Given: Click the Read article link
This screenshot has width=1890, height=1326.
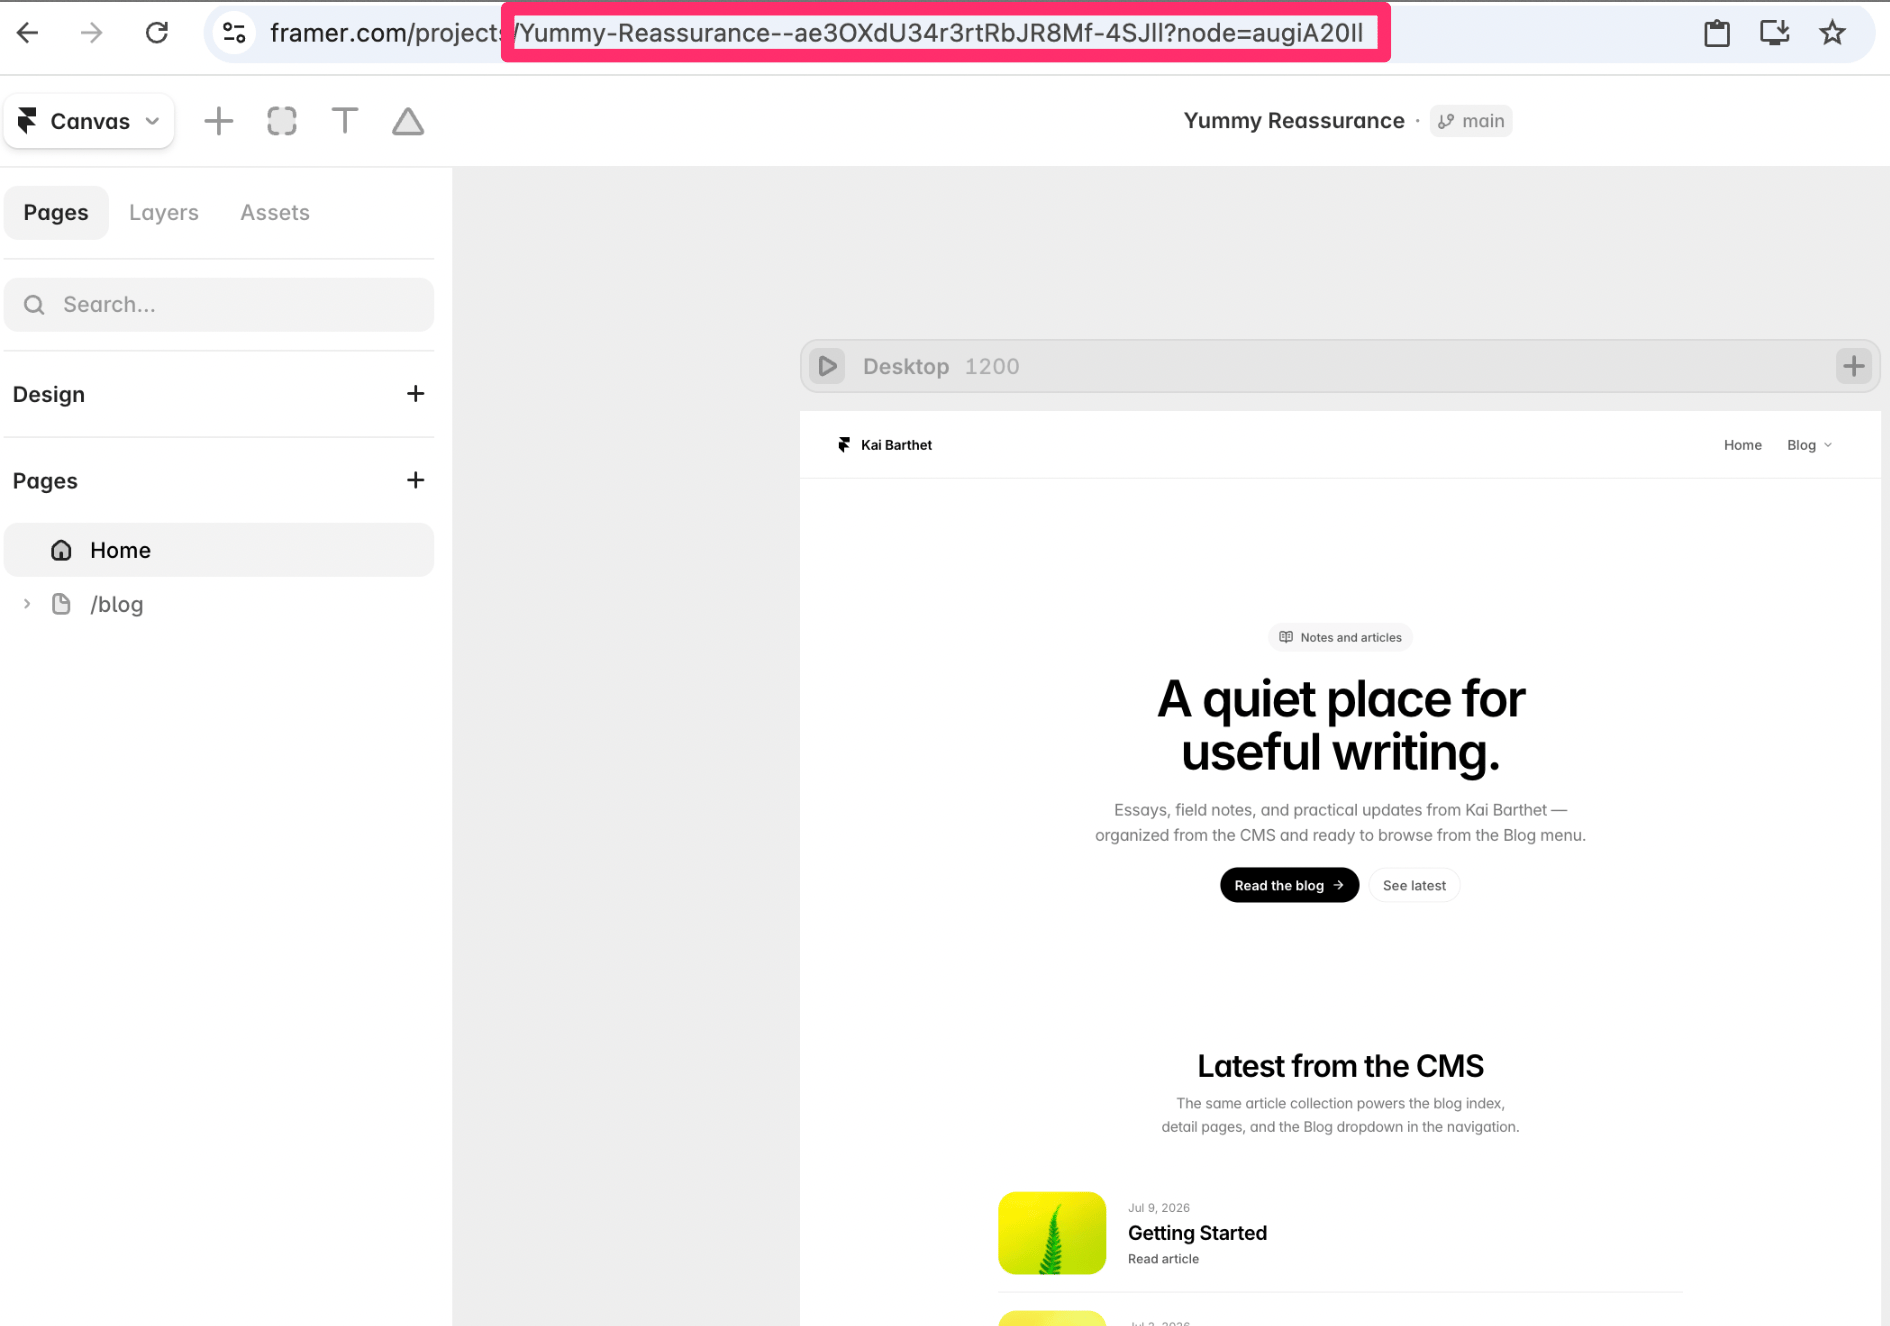Looking at the screenshot, I should pos(1163,1259).
